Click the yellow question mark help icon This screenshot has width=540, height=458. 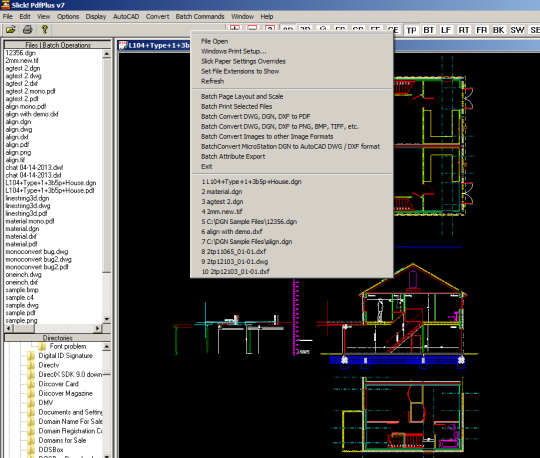44,30
